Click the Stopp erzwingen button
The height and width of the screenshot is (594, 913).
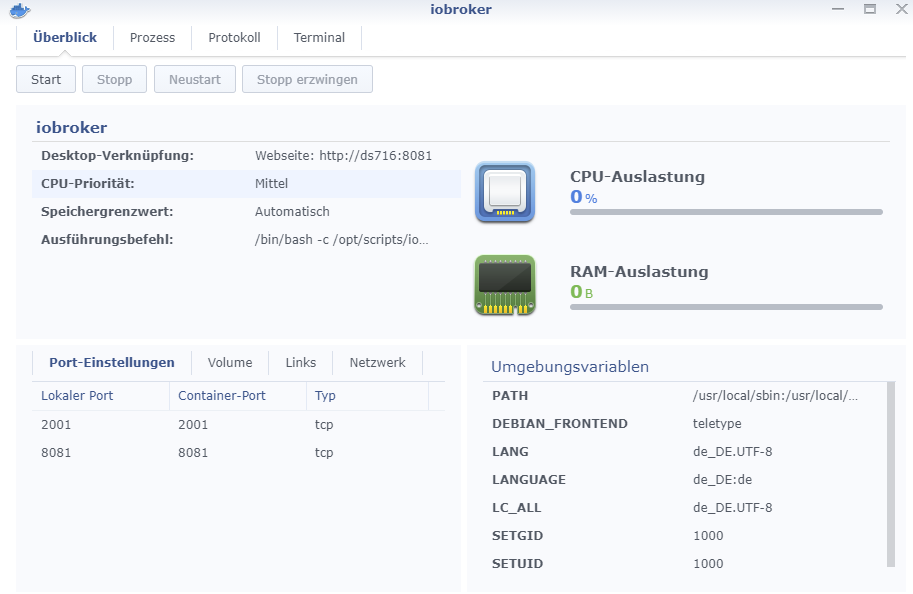307,79
